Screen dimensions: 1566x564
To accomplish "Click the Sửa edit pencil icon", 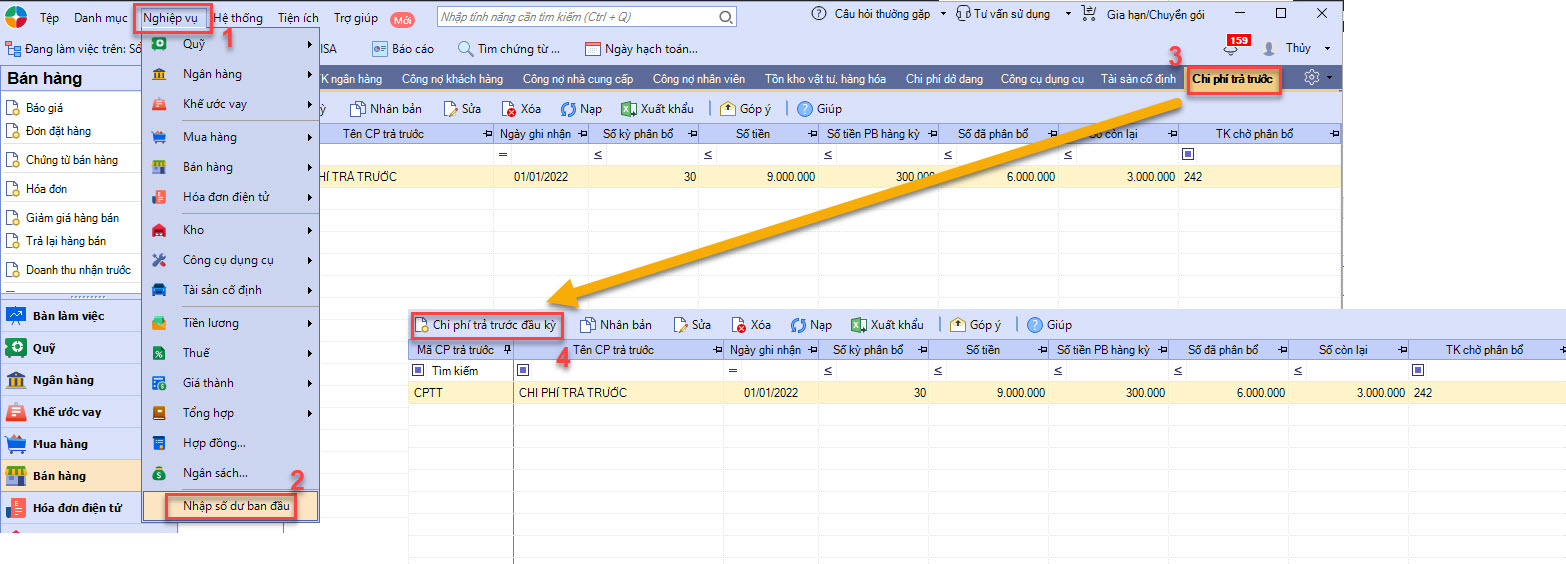I will (x=451, y=108).
